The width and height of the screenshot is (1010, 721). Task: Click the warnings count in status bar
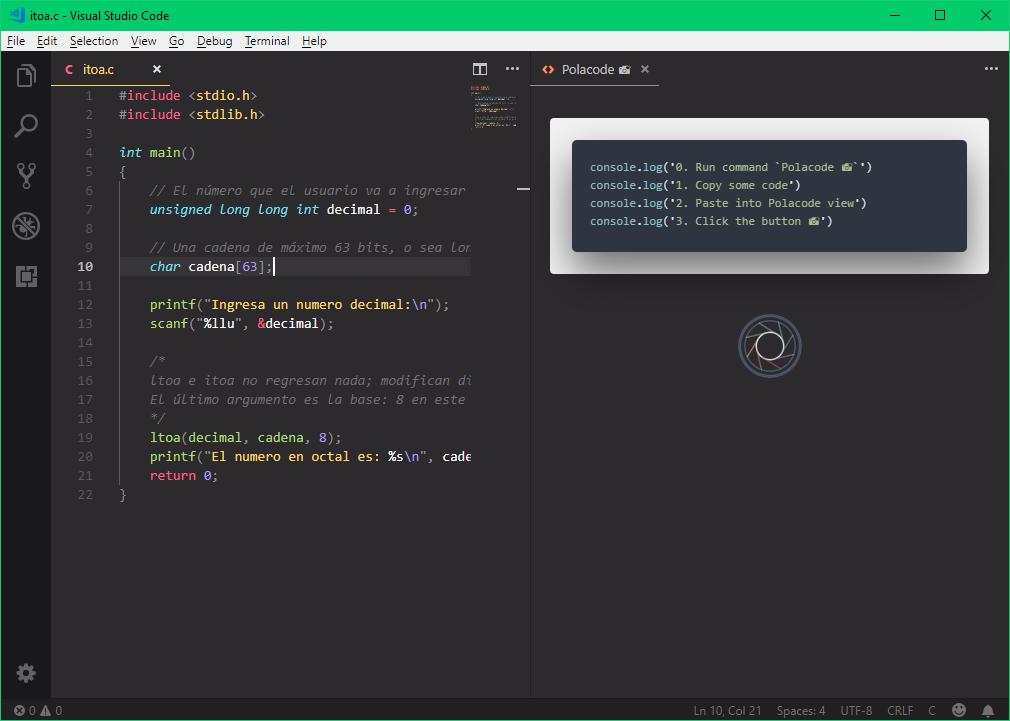pos(52,711)
